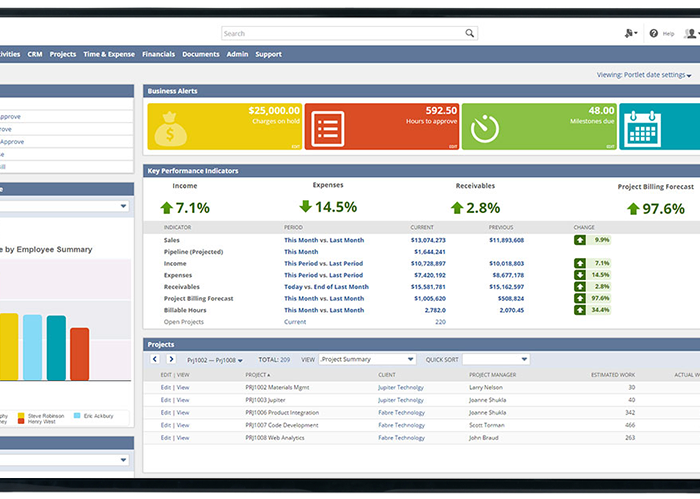The image size is (700, 499).
Task: Click the Income row 7.1% change arrow
Action: [580, 263]
